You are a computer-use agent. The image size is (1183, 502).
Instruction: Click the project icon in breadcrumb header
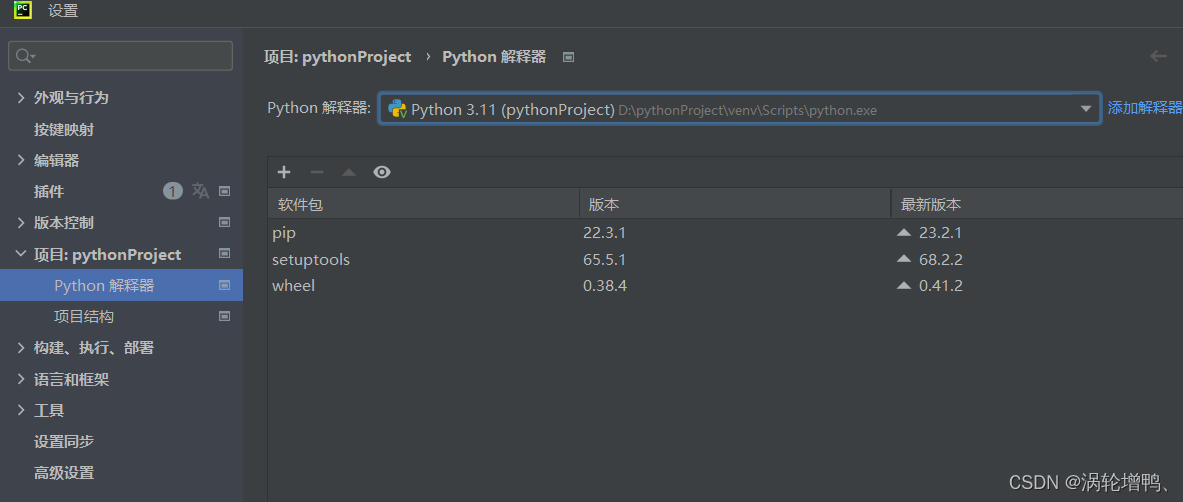click(569, 57)
